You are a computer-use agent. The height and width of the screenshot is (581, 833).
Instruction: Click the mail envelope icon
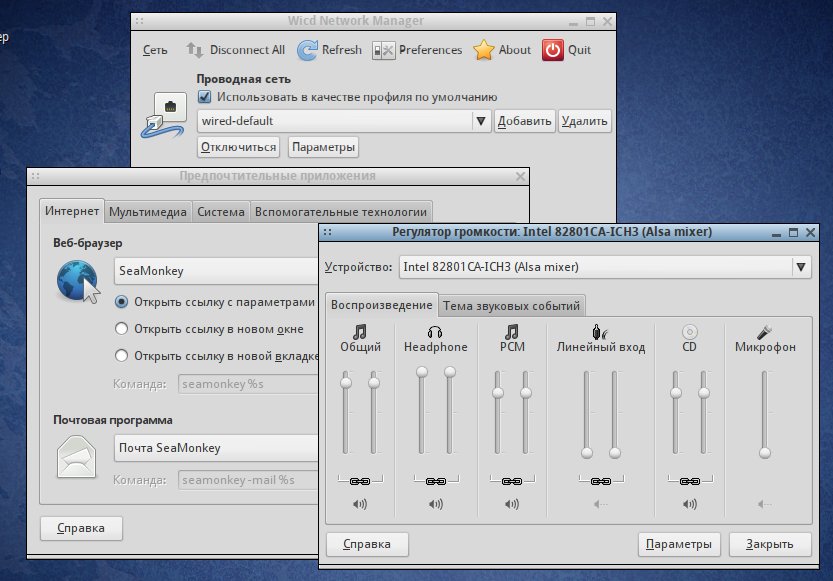pos(76,456)
